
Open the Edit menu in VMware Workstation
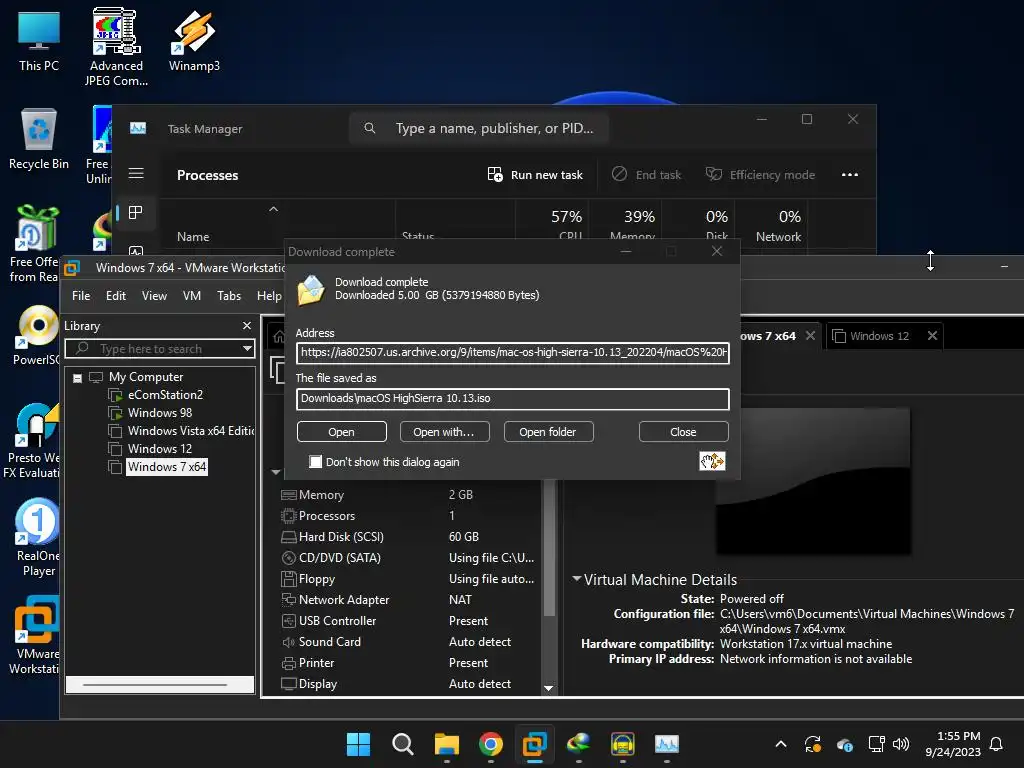pyautogui.click(x=116, y=296)
